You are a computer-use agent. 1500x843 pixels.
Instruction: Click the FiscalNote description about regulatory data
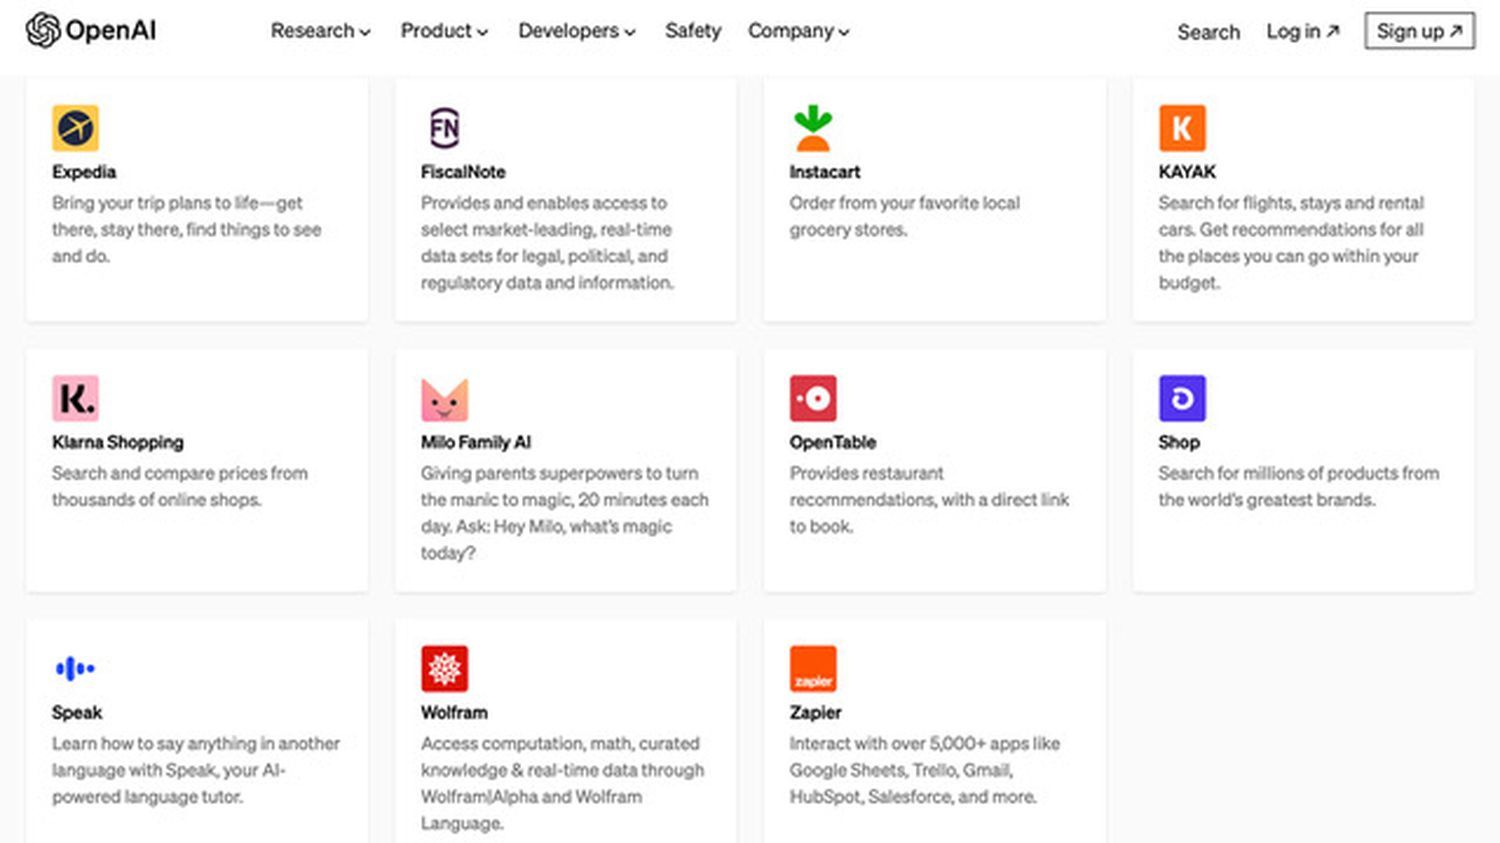[547, 243]
